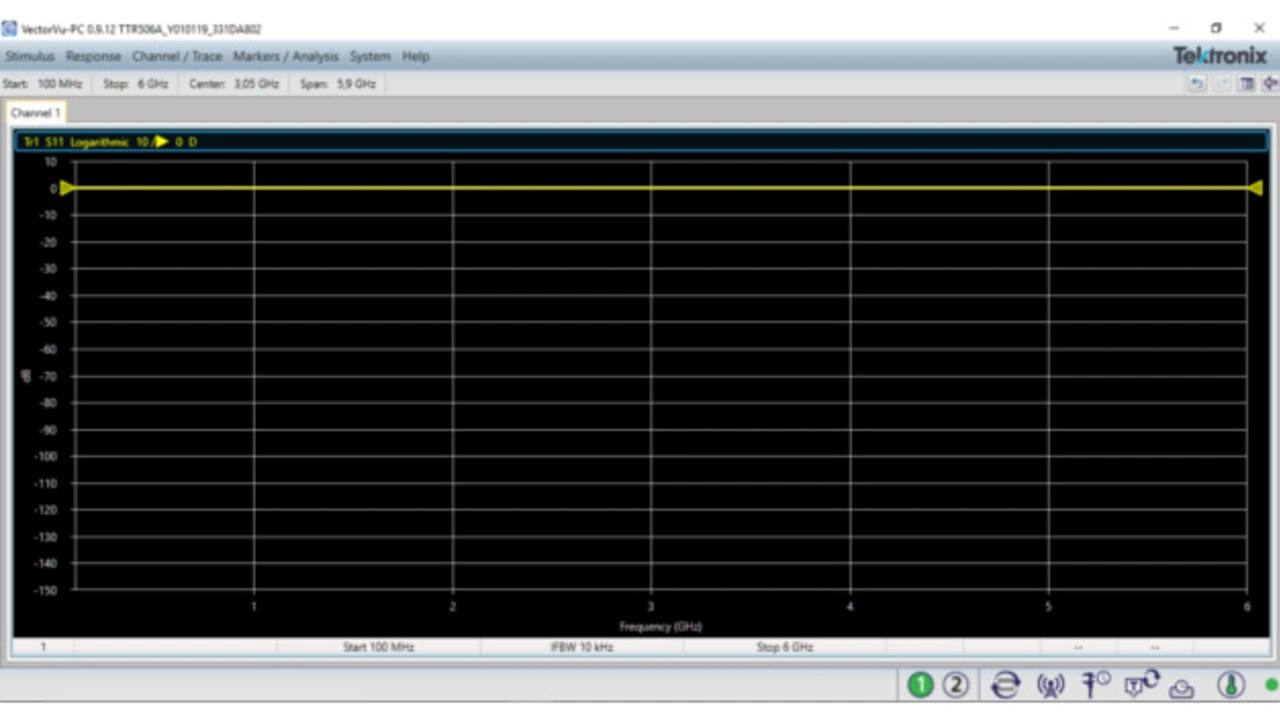
Task: Click the IFBW 10 kHz status cell
Action: point(581,647)
